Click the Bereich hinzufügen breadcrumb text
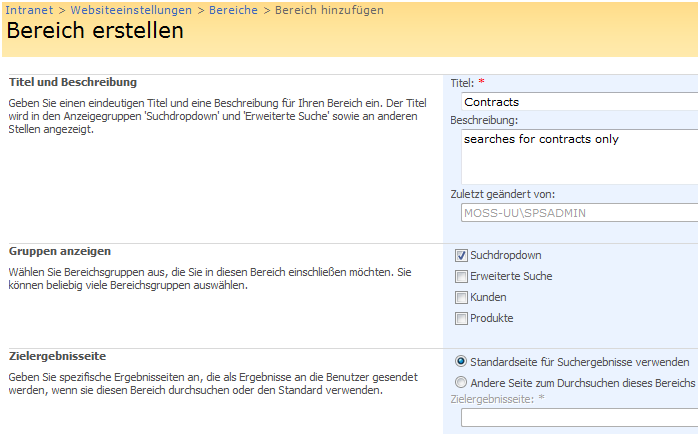Screen dimensions: 700x436 tap(329, 10)
